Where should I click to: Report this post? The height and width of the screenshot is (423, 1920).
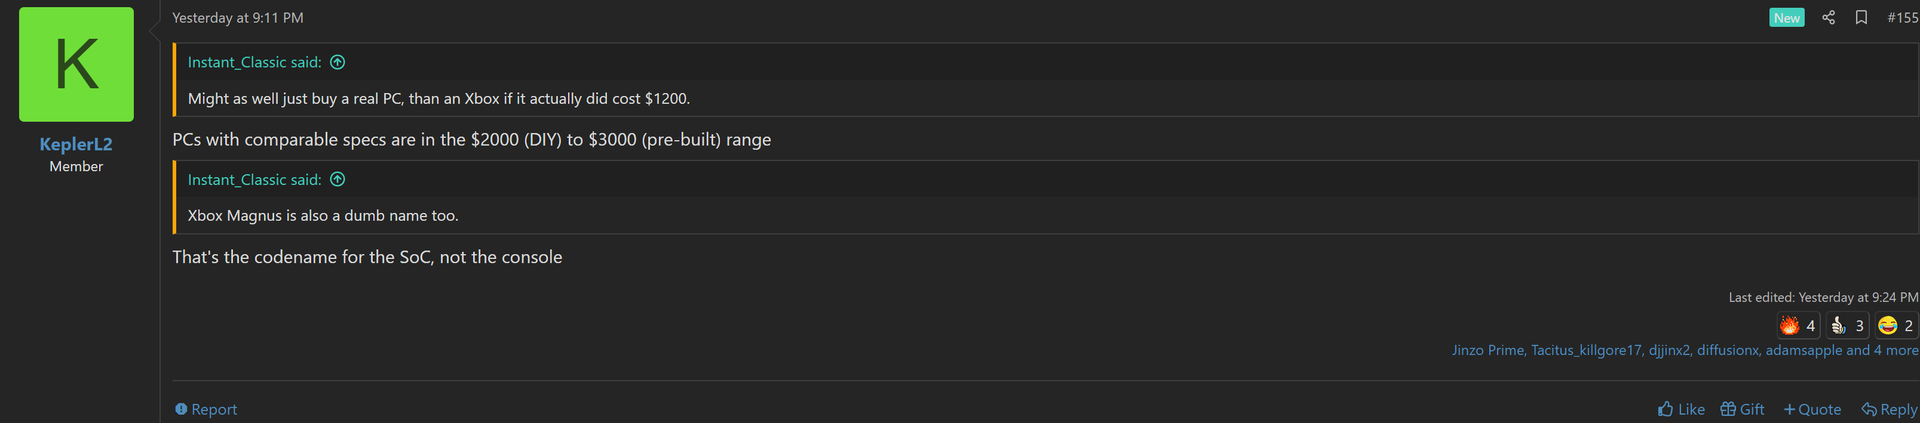(206, 410)
